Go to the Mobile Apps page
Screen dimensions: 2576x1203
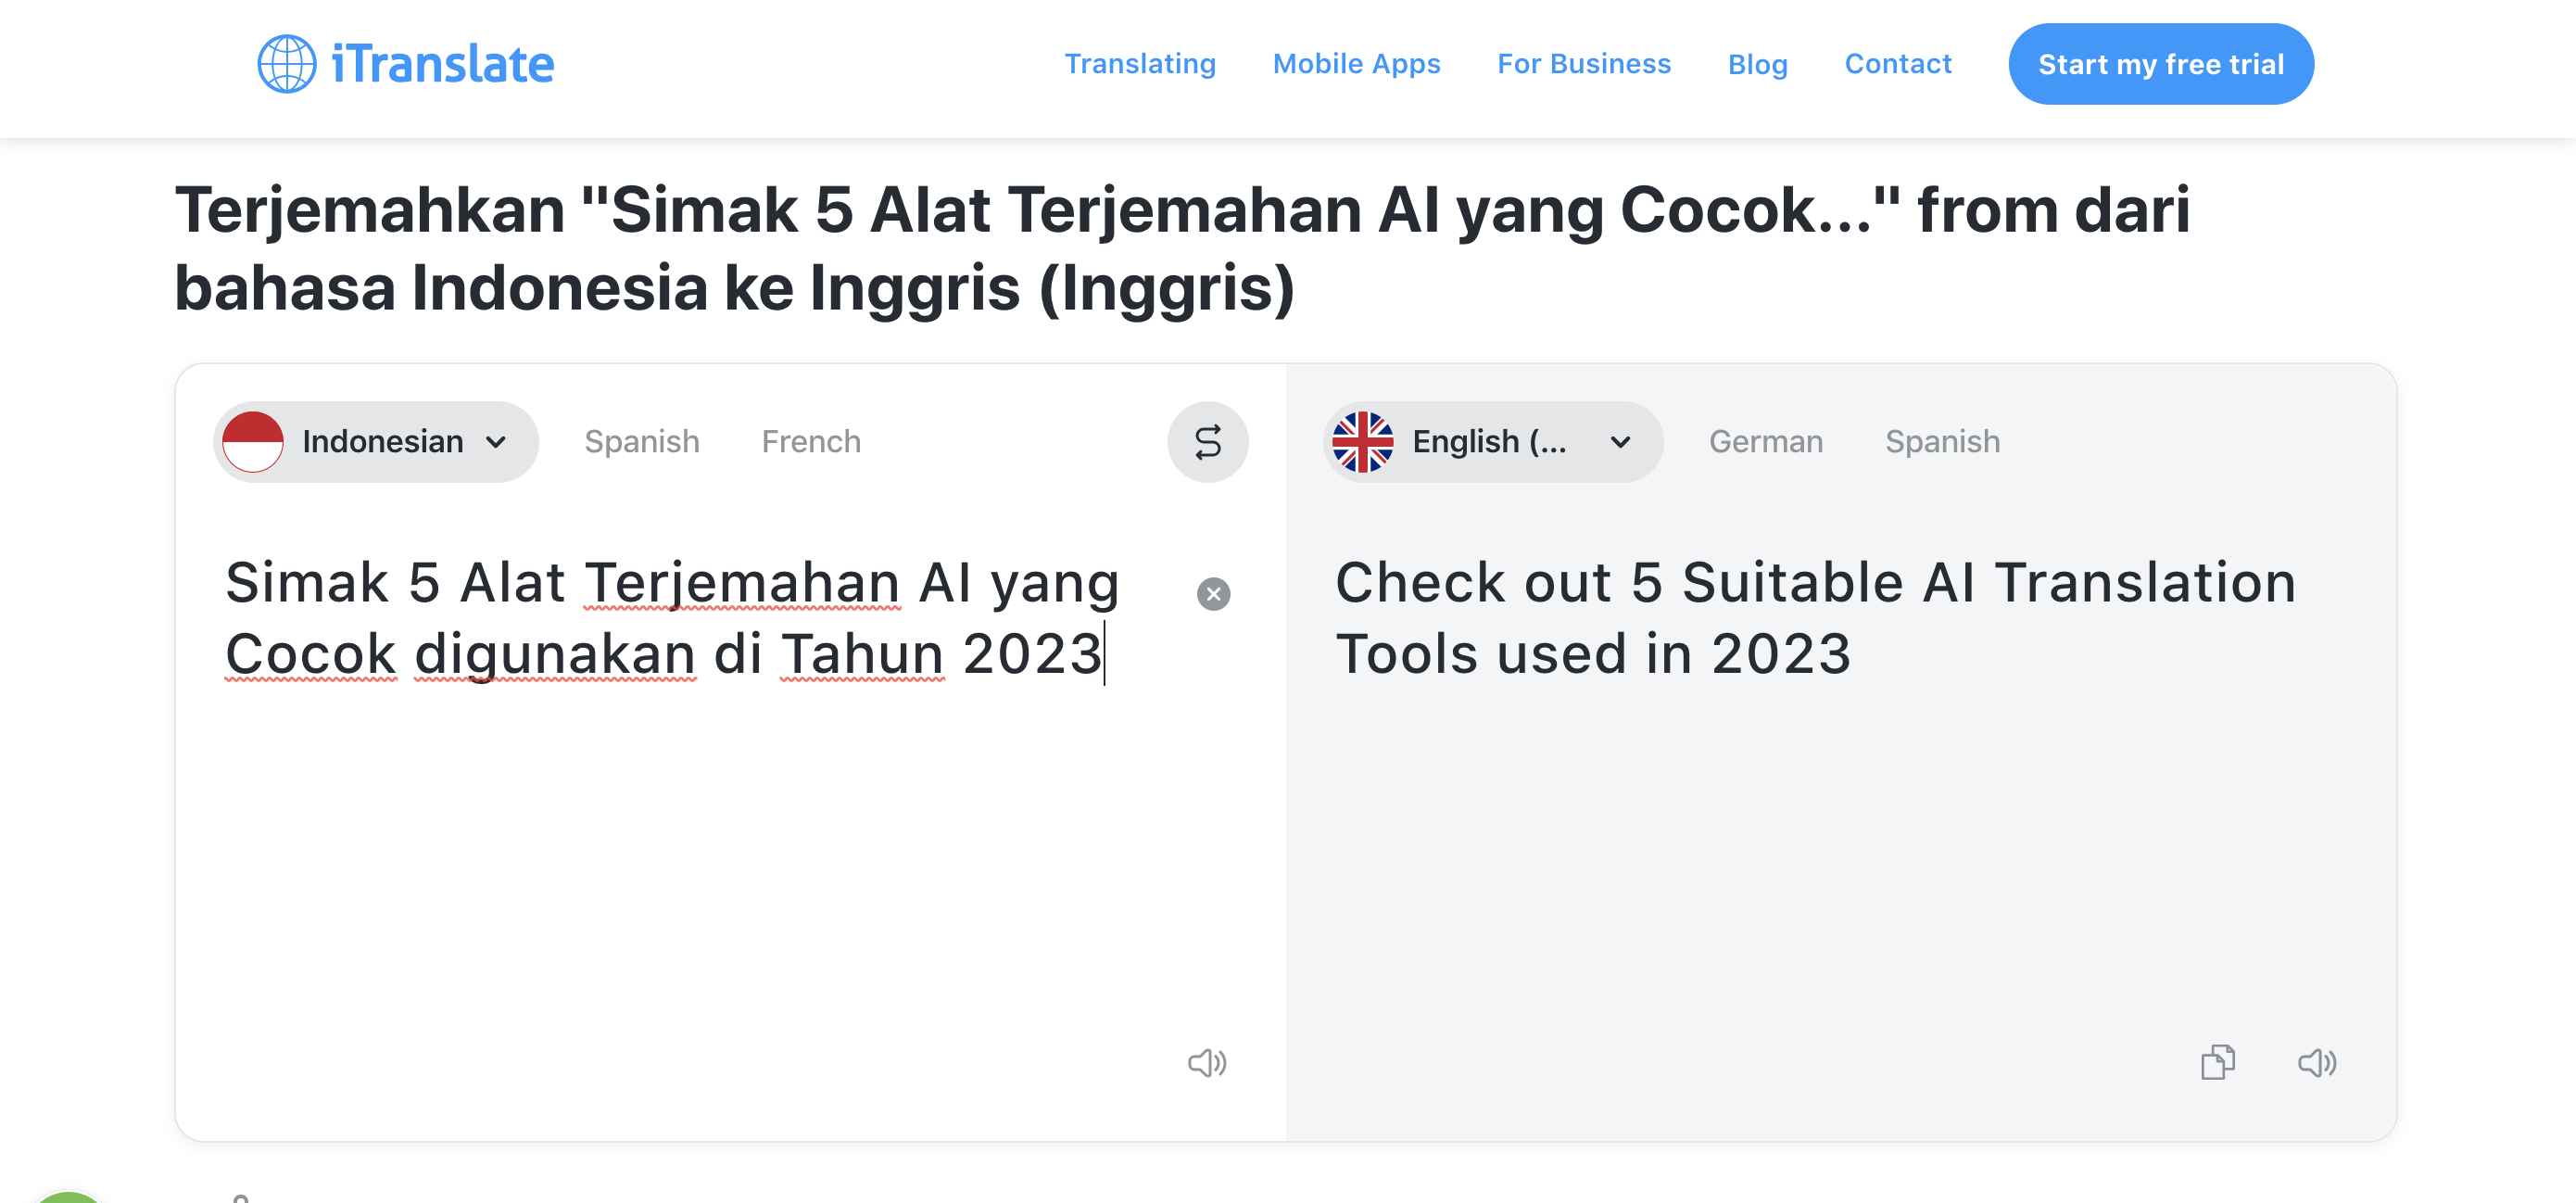(x=1356, y=64)
